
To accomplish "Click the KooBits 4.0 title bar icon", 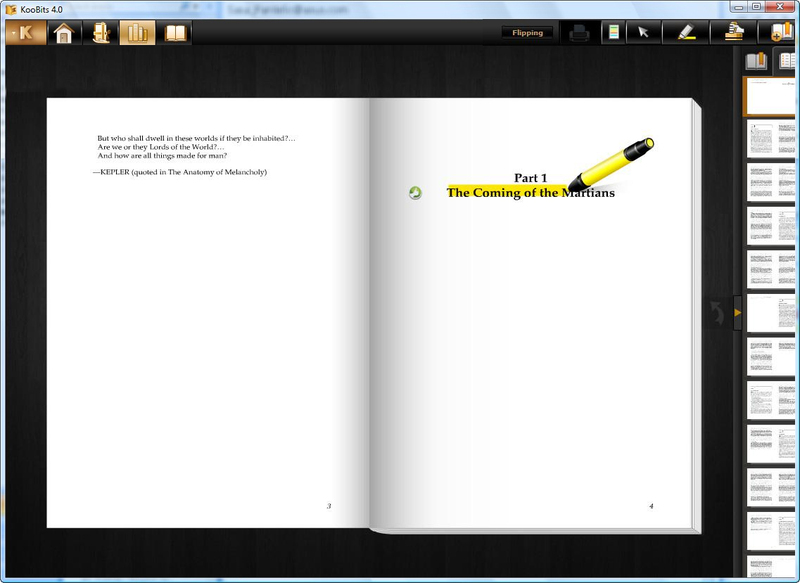I will pos(11,9).
